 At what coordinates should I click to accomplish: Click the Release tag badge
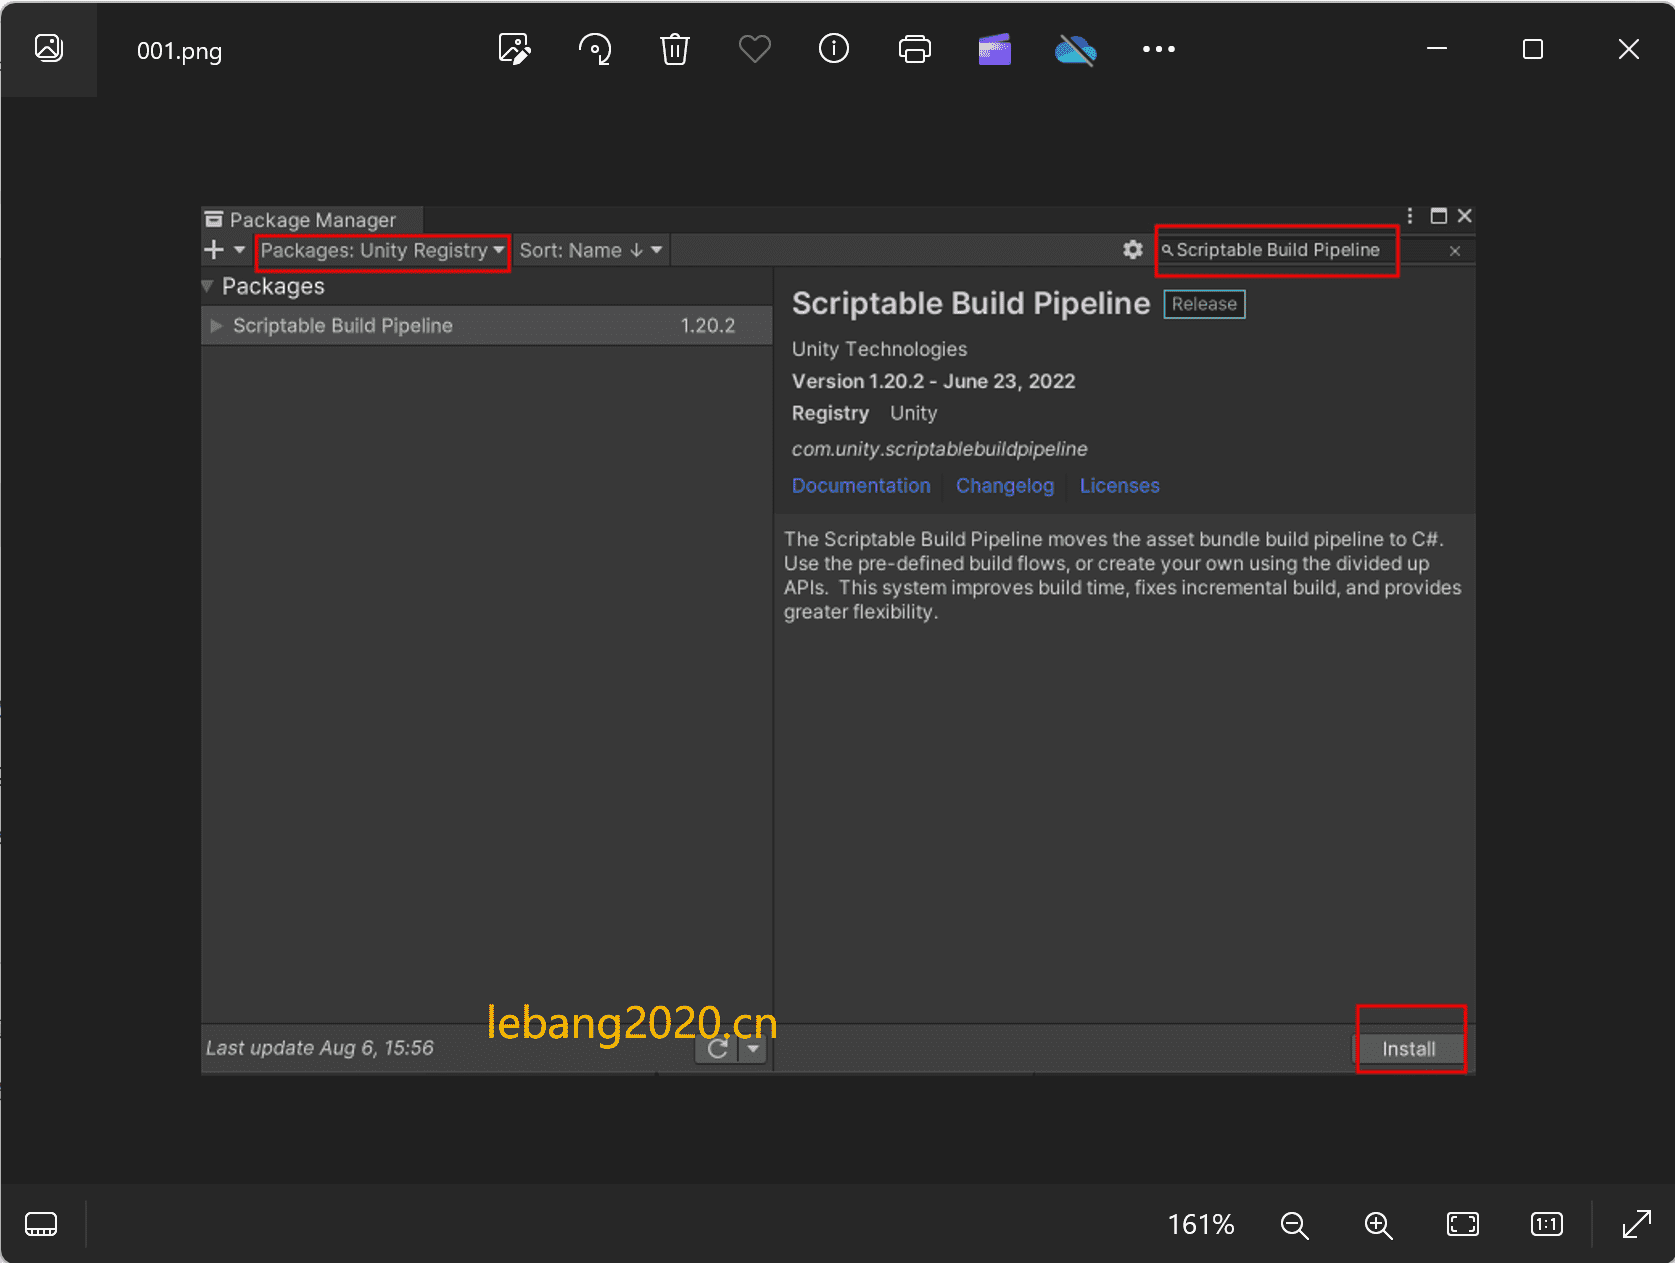click(x=1204, y=304)
